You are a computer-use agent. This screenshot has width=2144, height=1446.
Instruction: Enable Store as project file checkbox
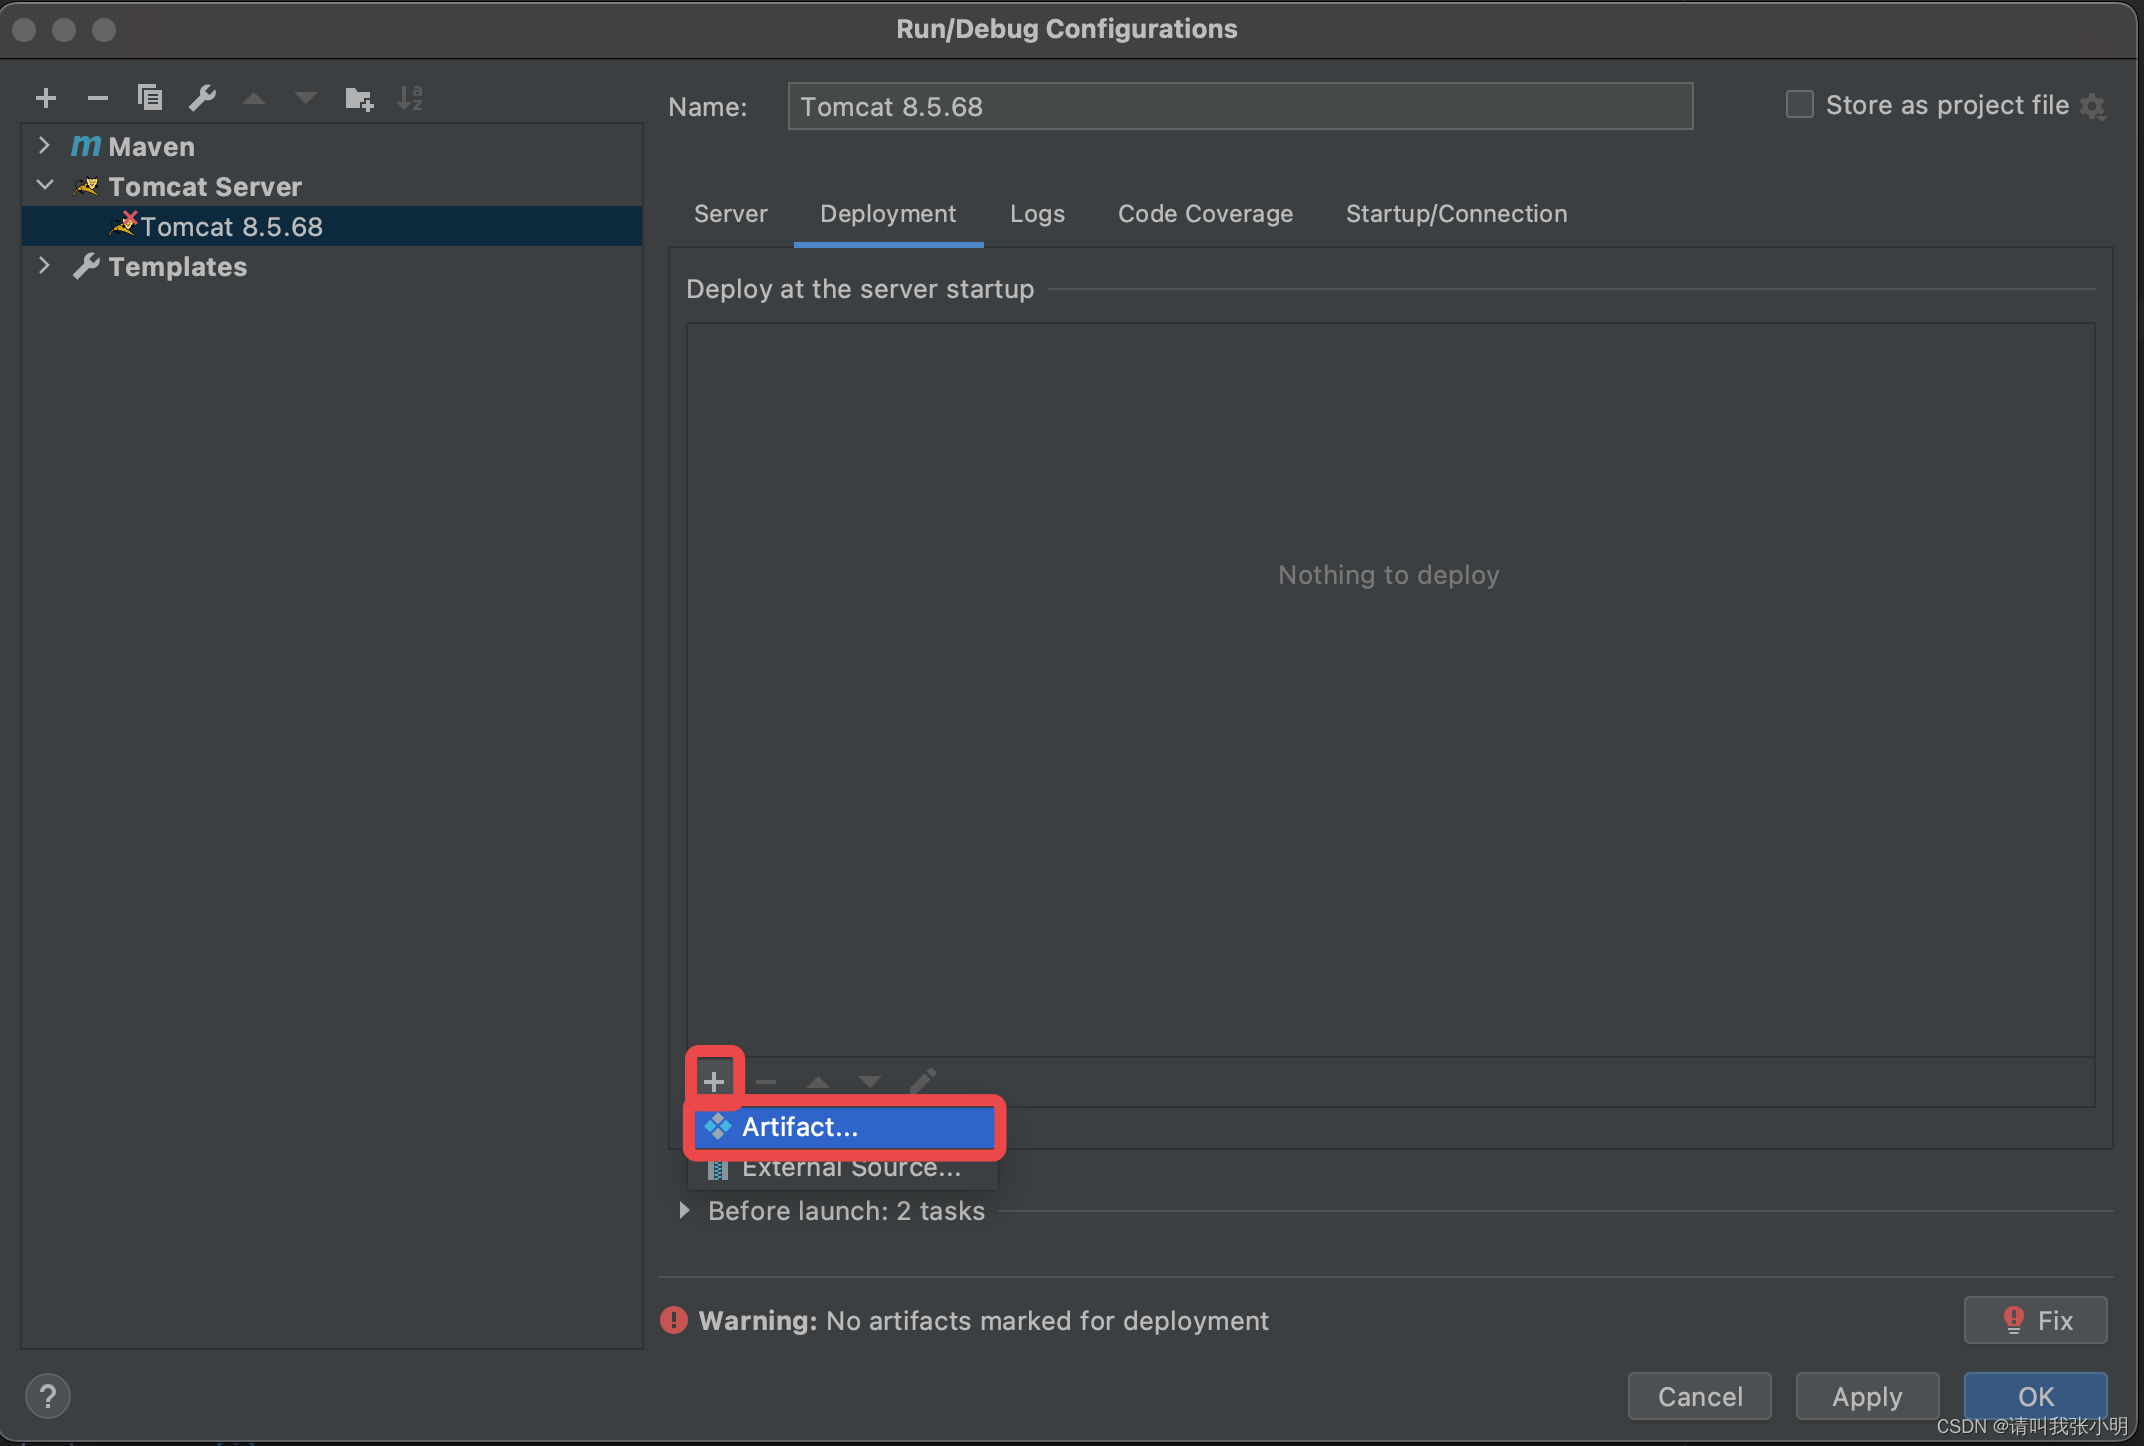click(1799, 104)
